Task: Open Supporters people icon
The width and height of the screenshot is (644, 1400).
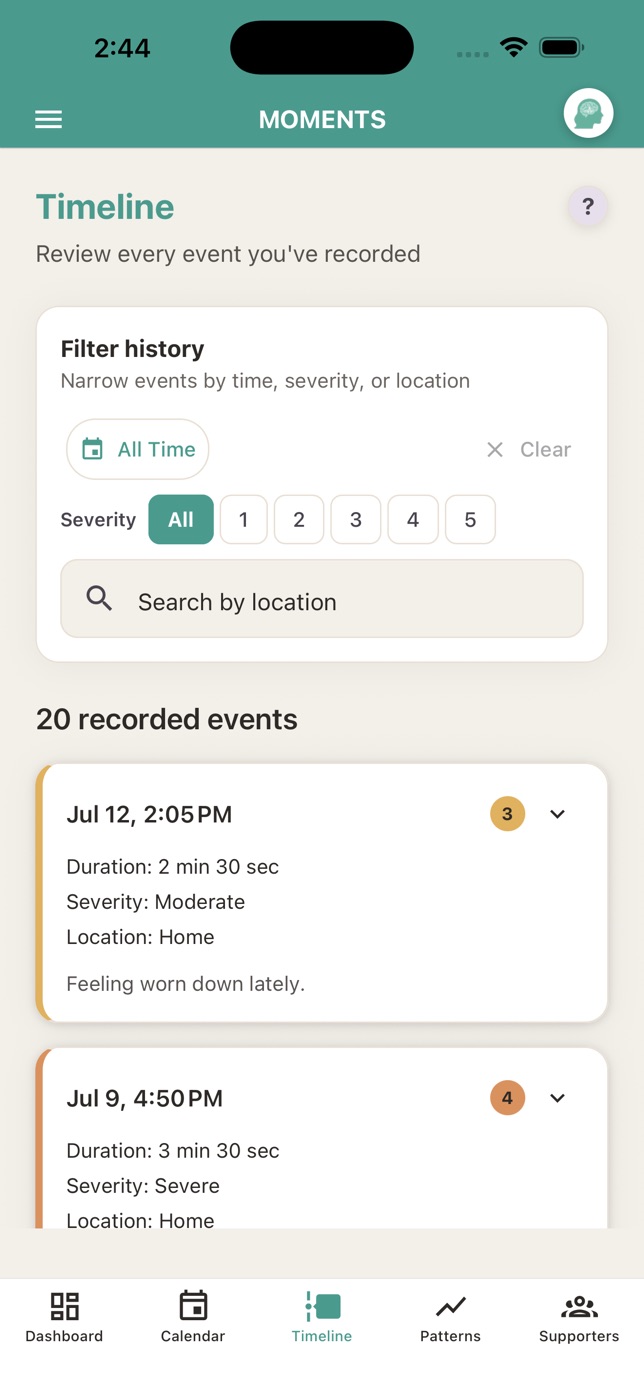Action: (579, 1306)
